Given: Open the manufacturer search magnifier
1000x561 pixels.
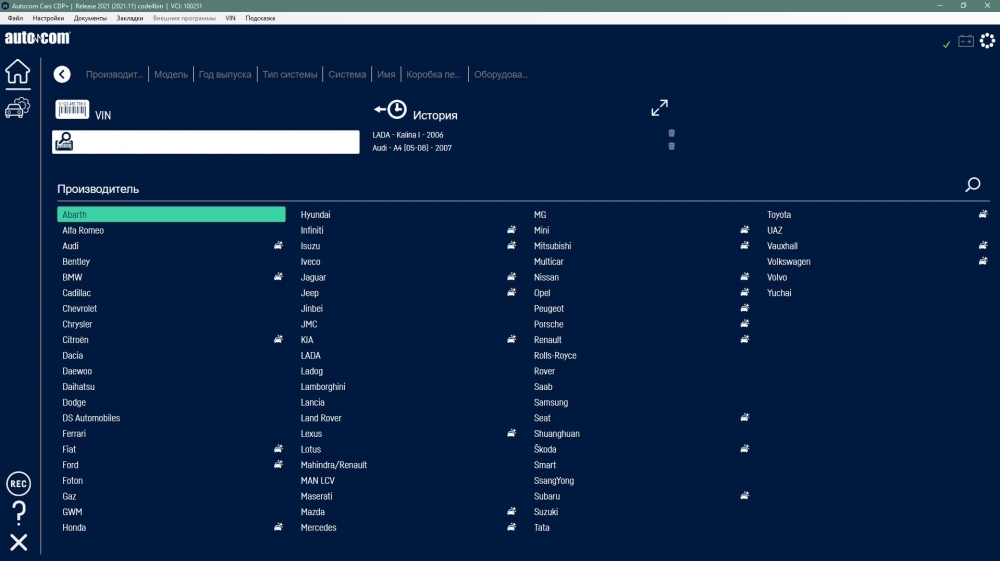Looking at the screenshot, I should 972,185.
